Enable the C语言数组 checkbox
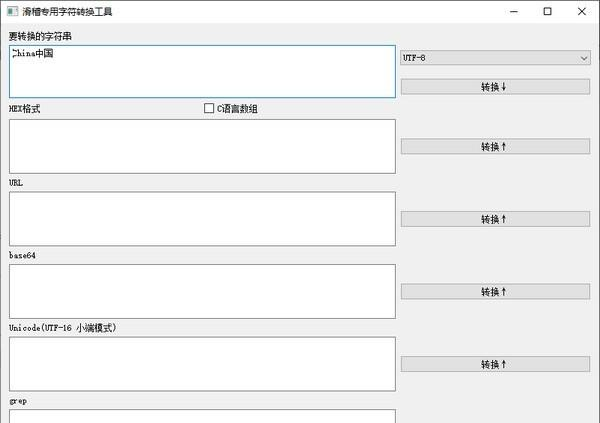 pyautogui.click(x=209, y=109)
